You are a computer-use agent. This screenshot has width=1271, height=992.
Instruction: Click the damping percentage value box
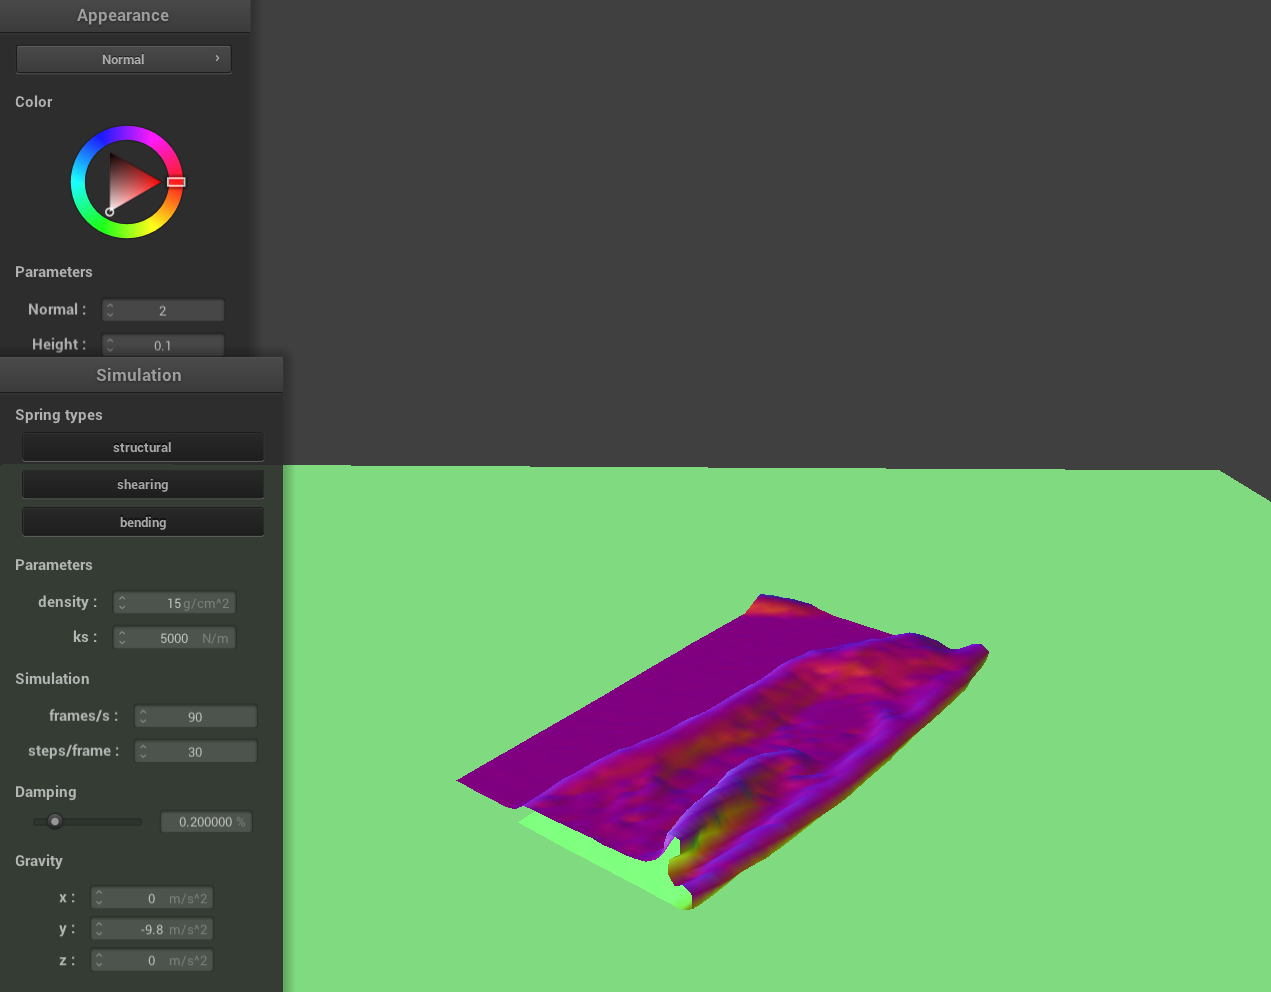click(206, 822)
